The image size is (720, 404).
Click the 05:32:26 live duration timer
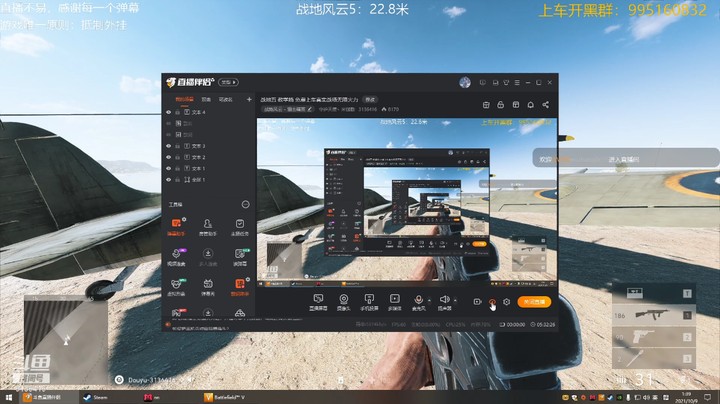542,325
